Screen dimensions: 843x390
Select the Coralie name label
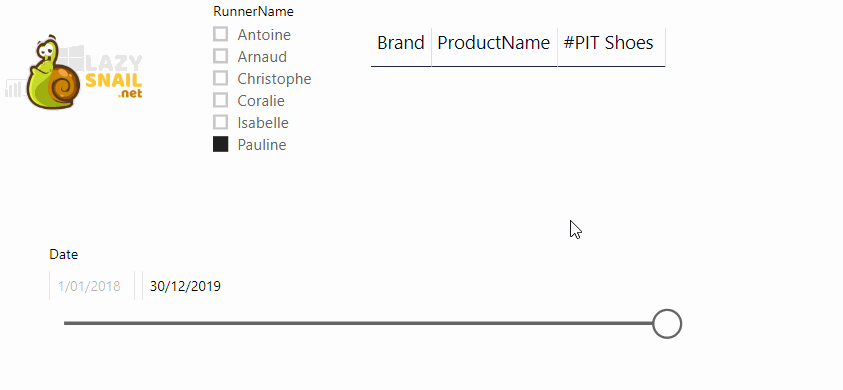[261, 101]
